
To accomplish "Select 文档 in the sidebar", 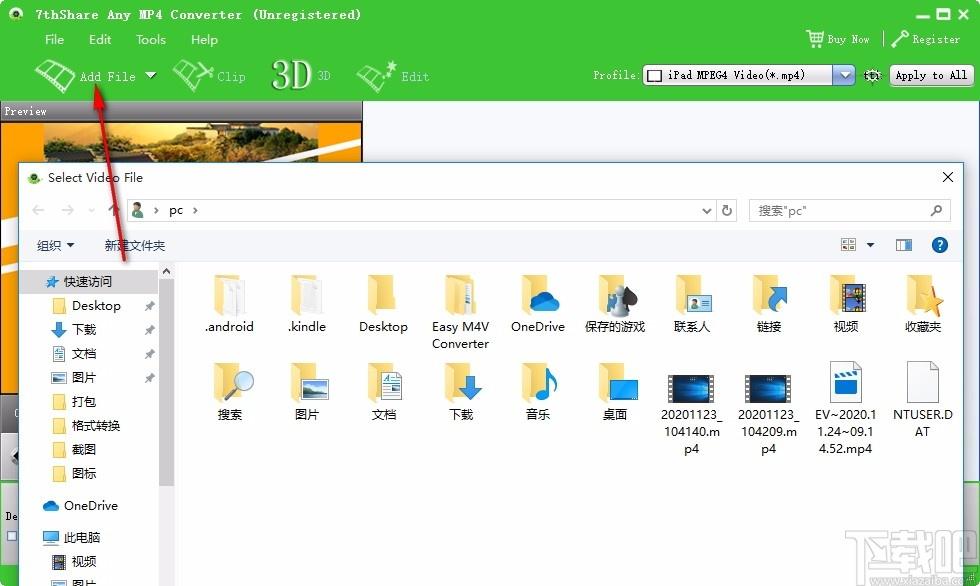I will (x=84, y=354).
